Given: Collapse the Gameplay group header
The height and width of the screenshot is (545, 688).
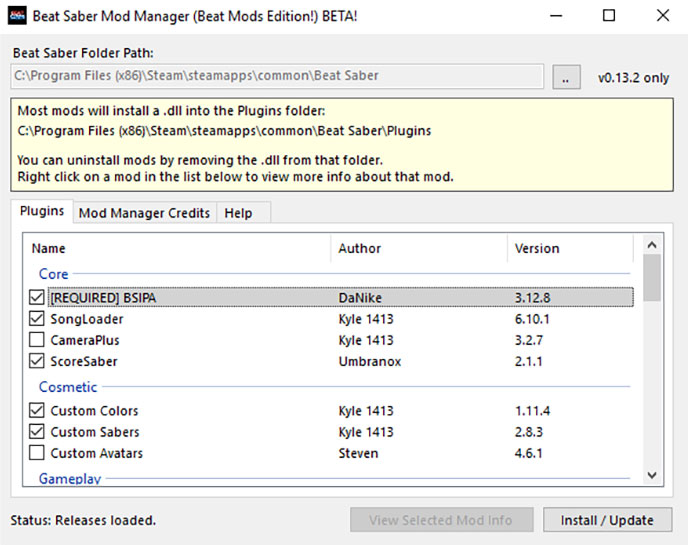Looking at the screenshot, I should click(x=70, y=478).
